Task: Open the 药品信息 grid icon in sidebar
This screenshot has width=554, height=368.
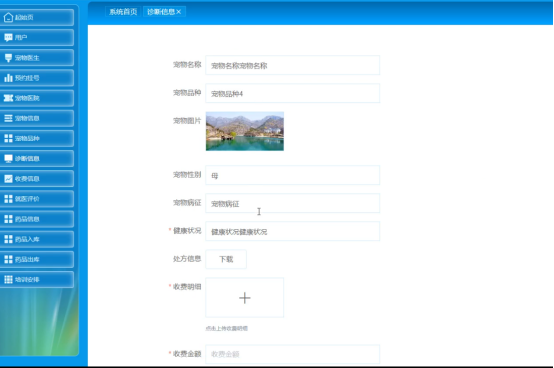Action: click(8, 219)
